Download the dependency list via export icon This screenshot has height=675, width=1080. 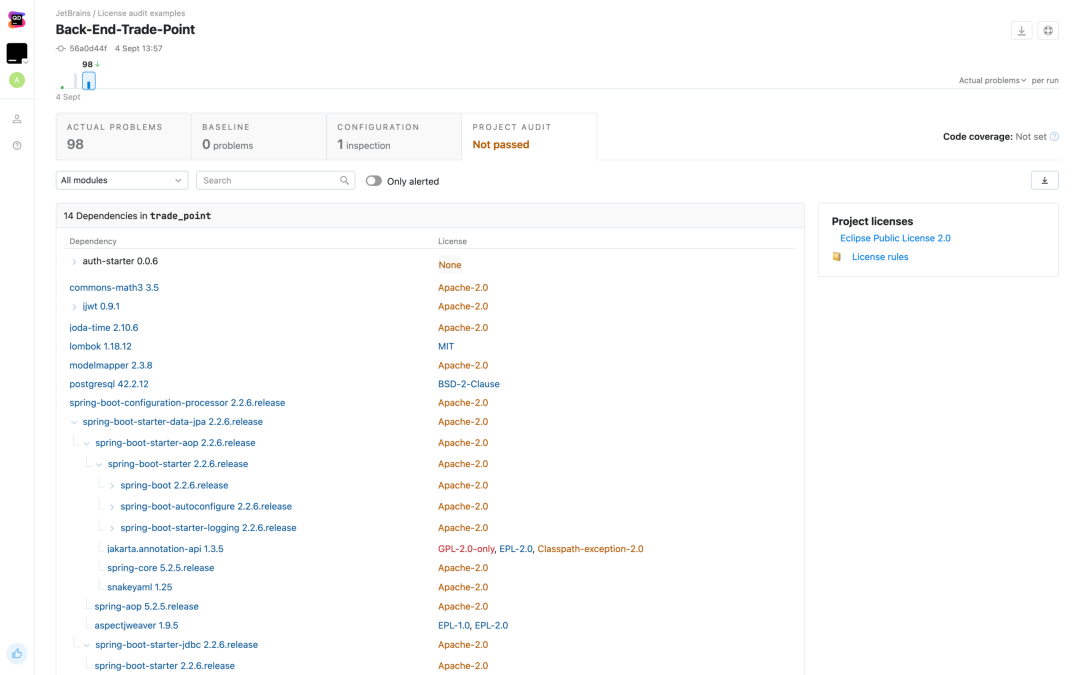(x=1044, y=180)
